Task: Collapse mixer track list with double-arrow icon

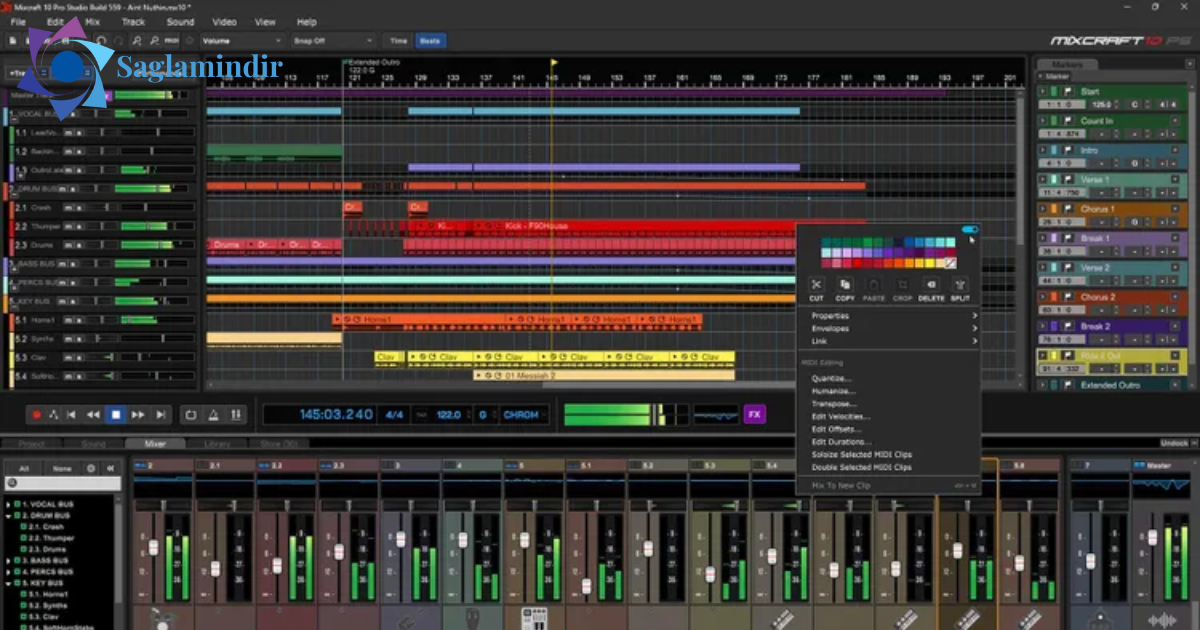Action: [110, 468]
